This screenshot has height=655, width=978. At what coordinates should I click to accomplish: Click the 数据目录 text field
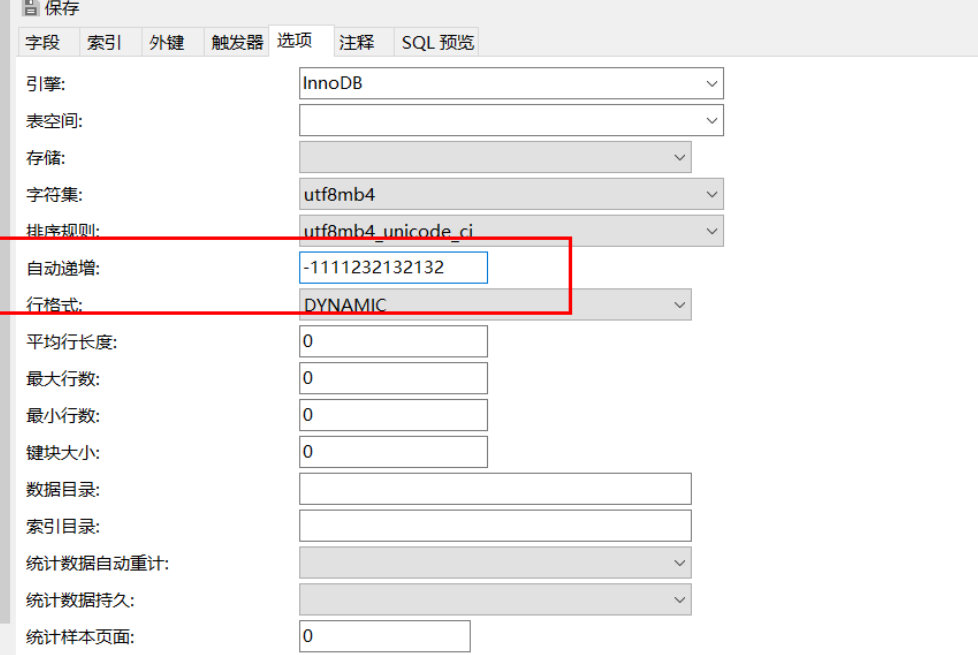click(495, 488)
